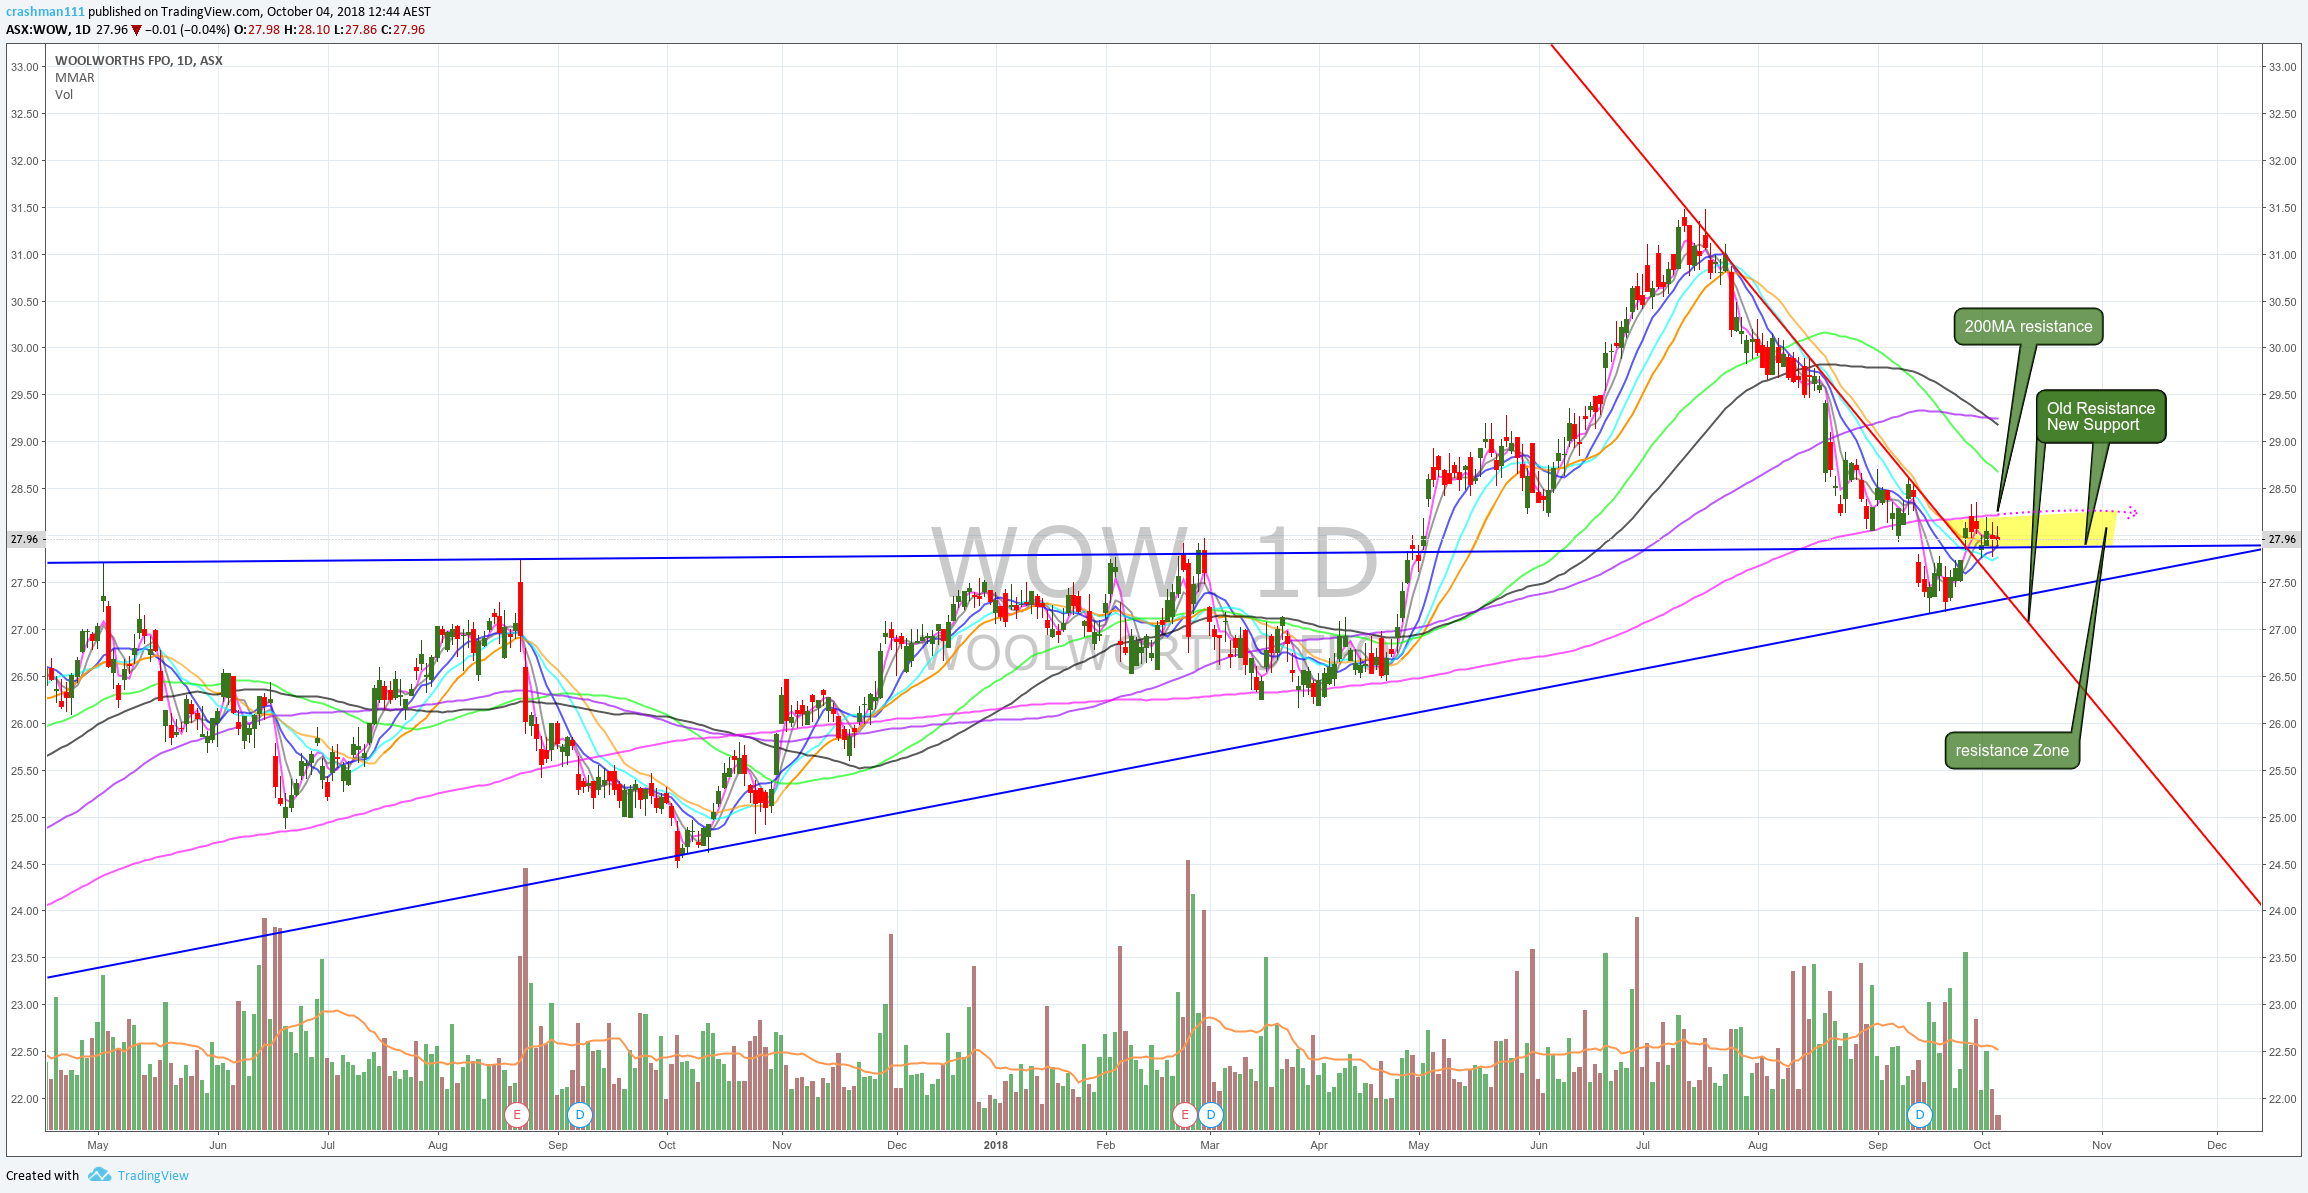Click 25.50 on the left price axis
Viewport: 2308px width, 1193px height.
(25, 771)
